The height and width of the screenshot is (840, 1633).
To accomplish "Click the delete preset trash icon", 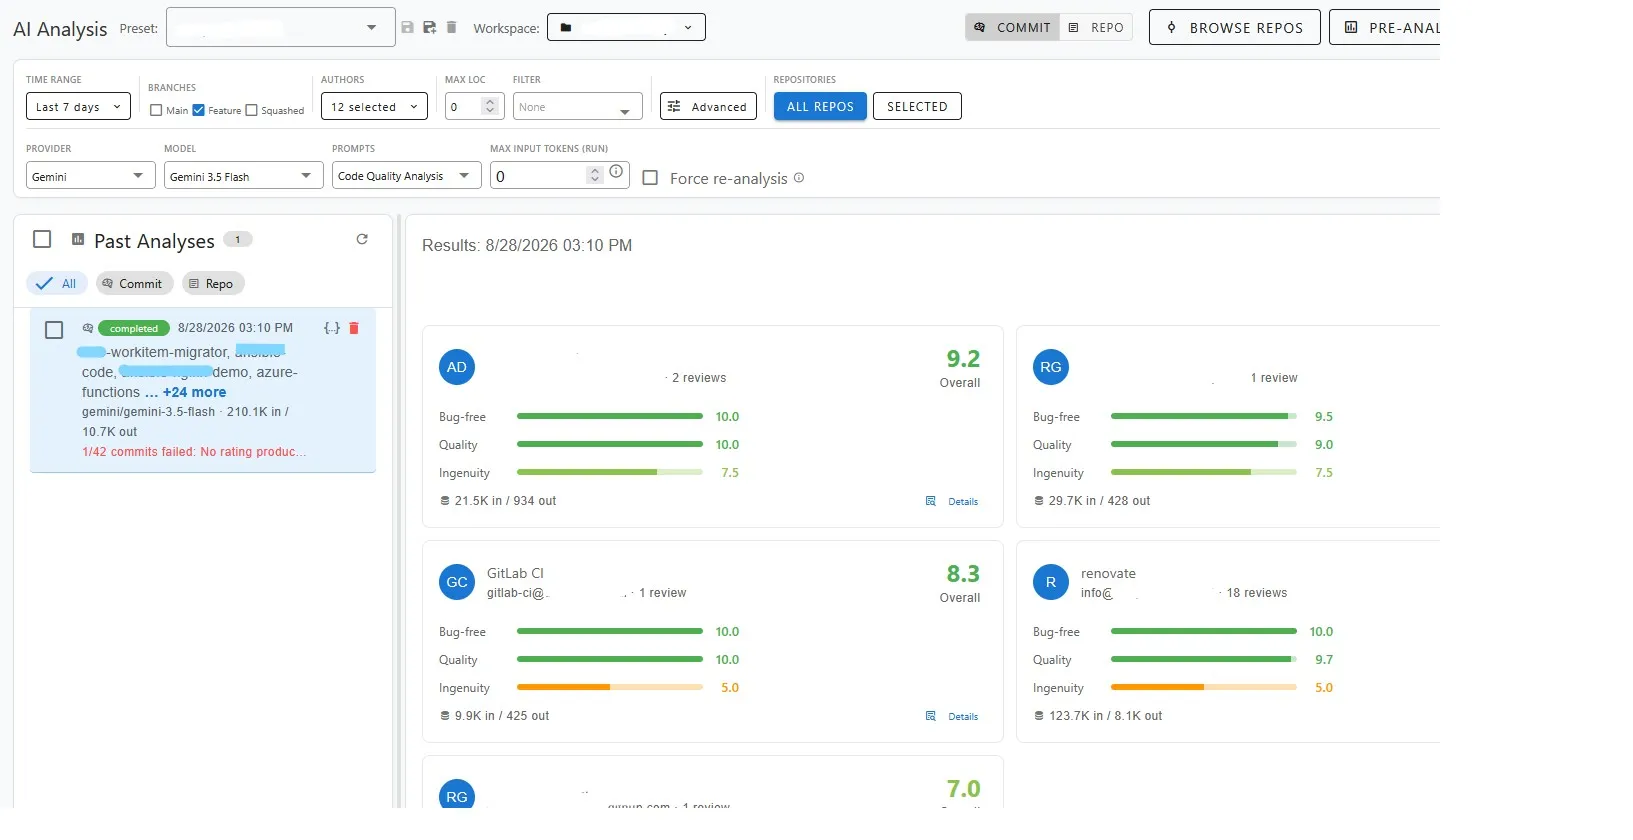I will coord(451,27).
